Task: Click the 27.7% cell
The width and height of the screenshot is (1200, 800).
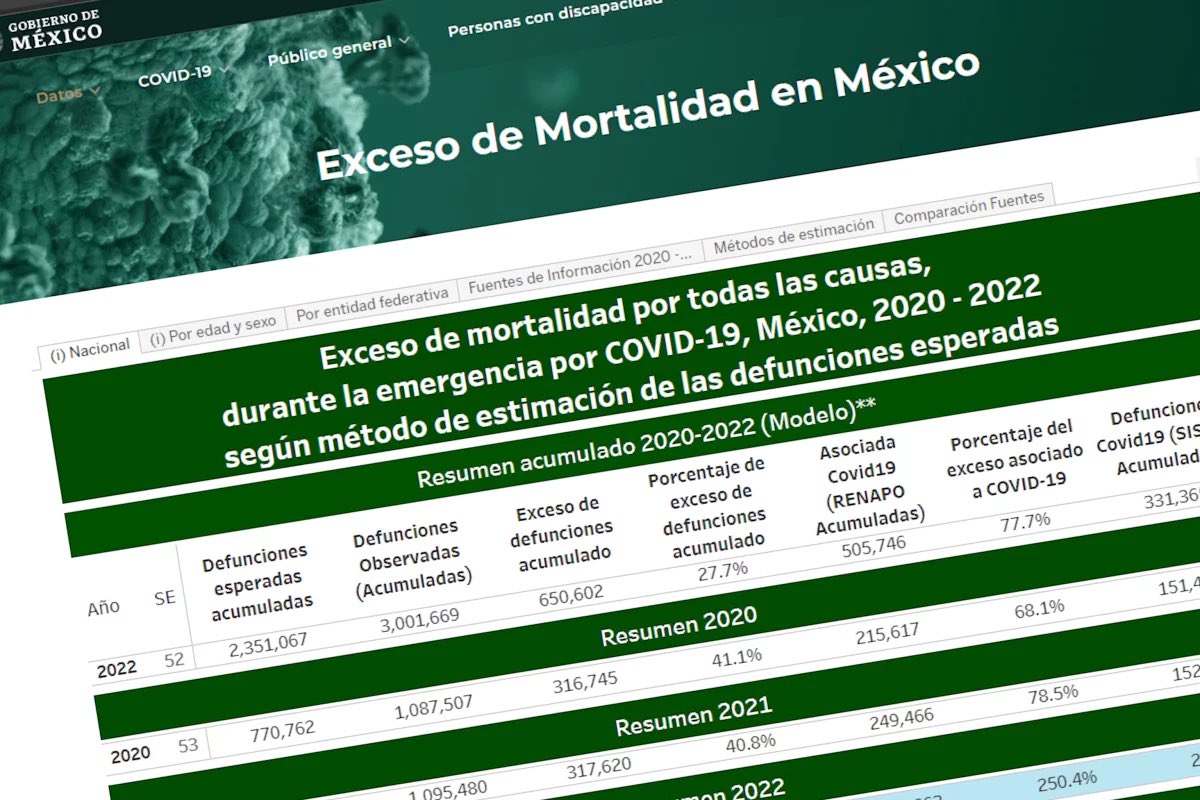Action: [725, 570]
